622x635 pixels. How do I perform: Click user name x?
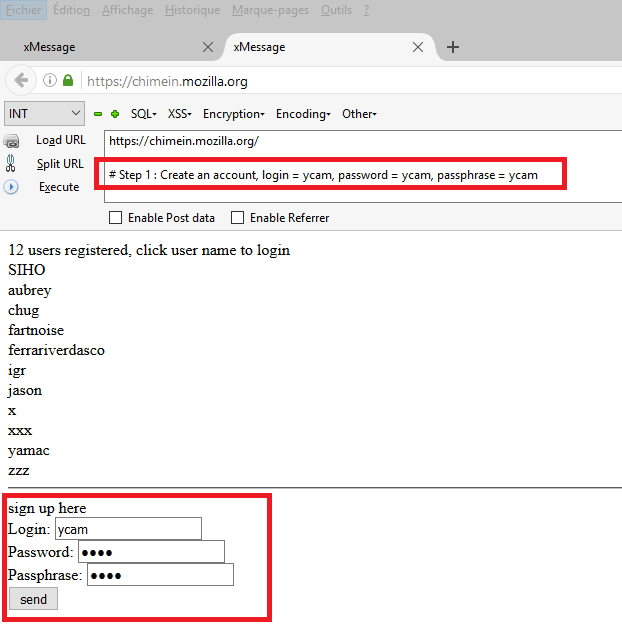coord(12,411)
